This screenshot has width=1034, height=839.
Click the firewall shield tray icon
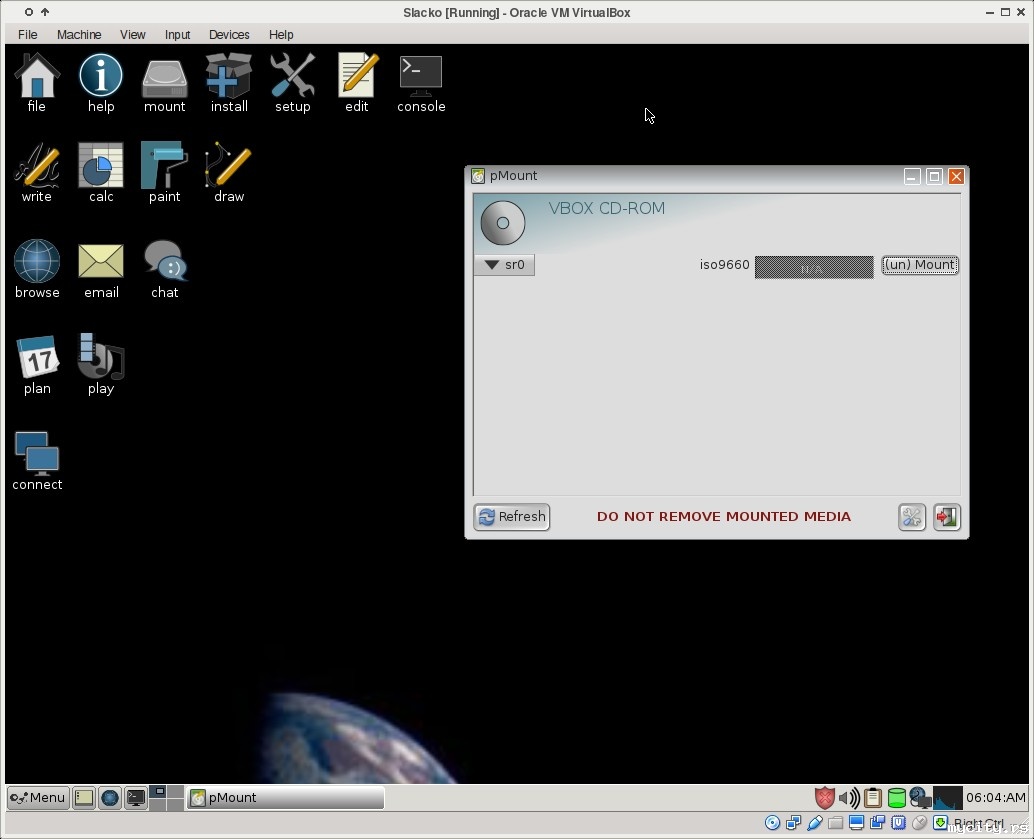coord(824,797)
